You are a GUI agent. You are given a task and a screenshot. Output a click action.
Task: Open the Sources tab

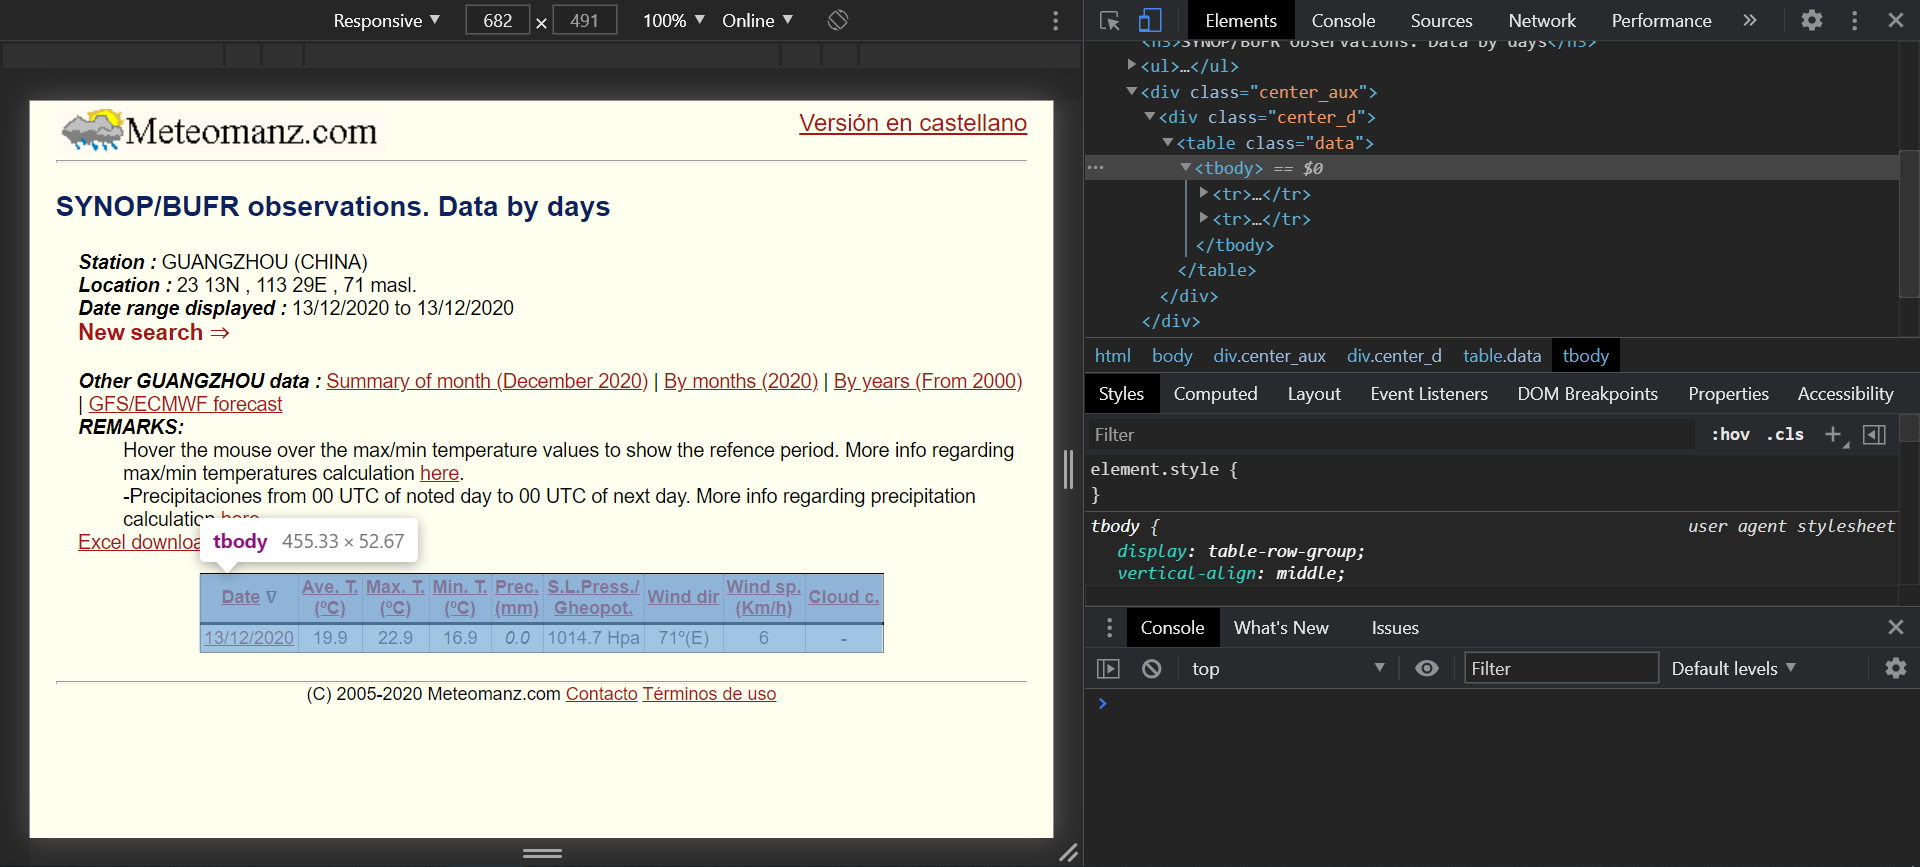point(1441,20)
